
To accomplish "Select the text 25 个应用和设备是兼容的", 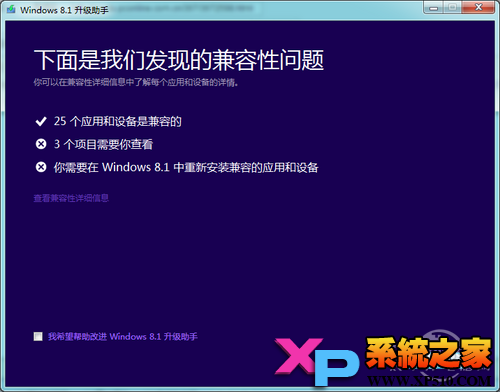I will click(118, 121).
